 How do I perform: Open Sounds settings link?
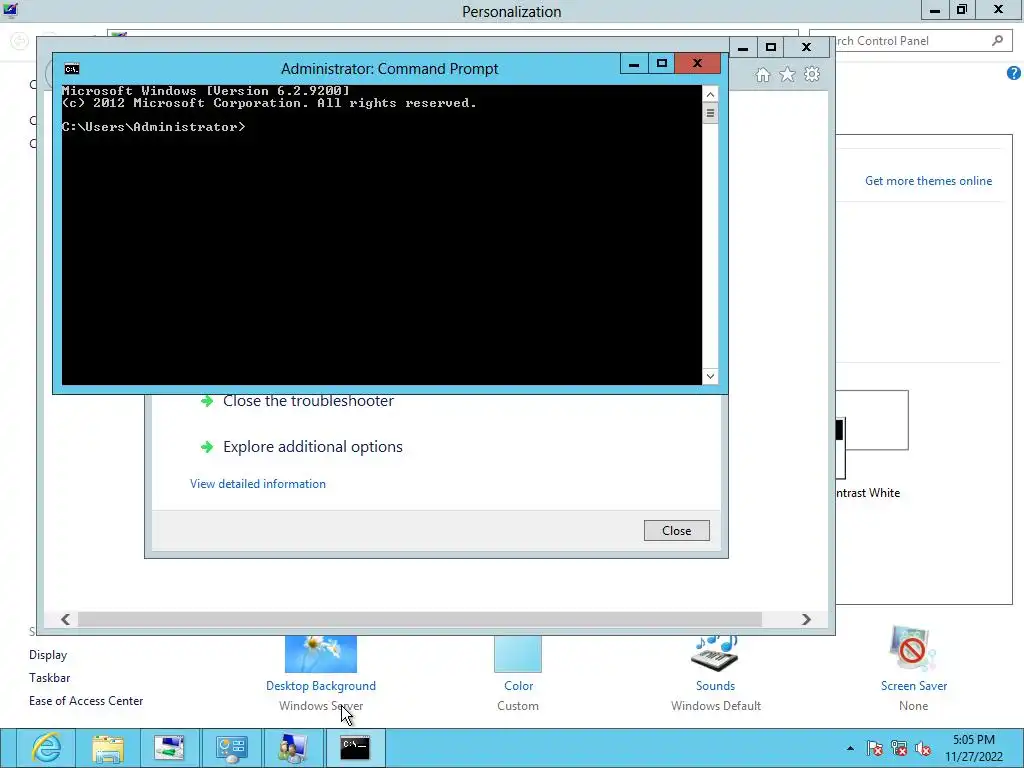[715, 686]
